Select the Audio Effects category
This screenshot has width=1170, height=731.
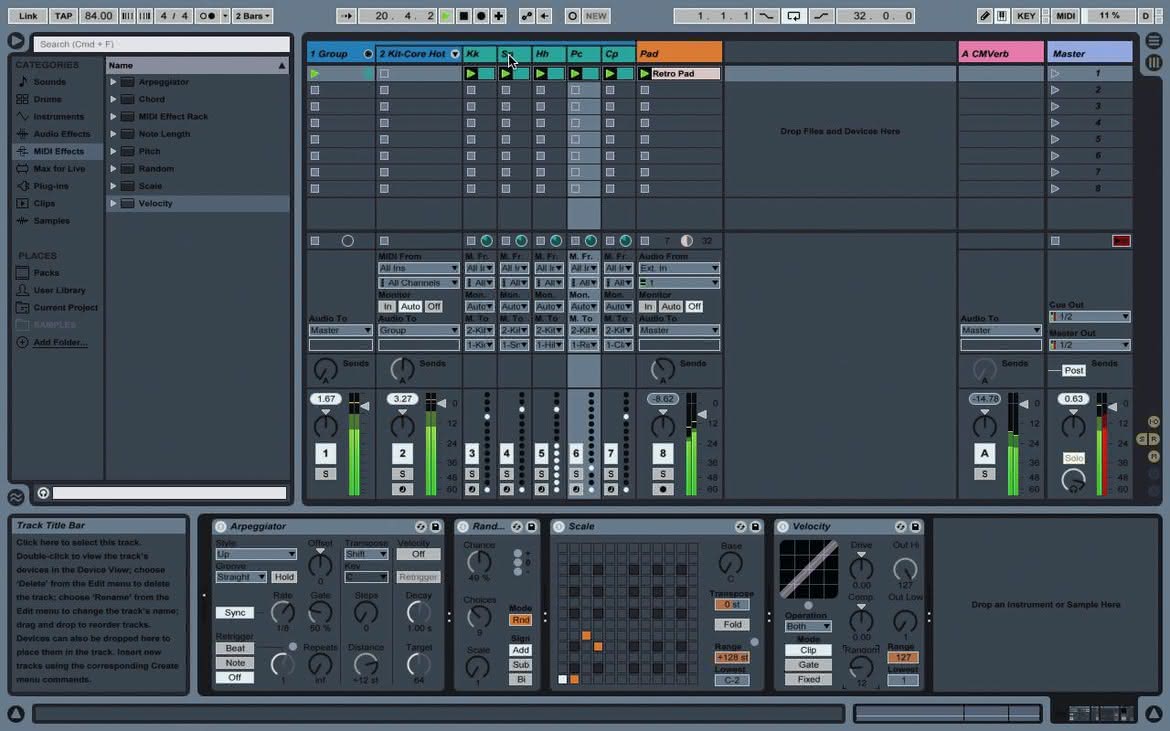(x=61, y=134)
